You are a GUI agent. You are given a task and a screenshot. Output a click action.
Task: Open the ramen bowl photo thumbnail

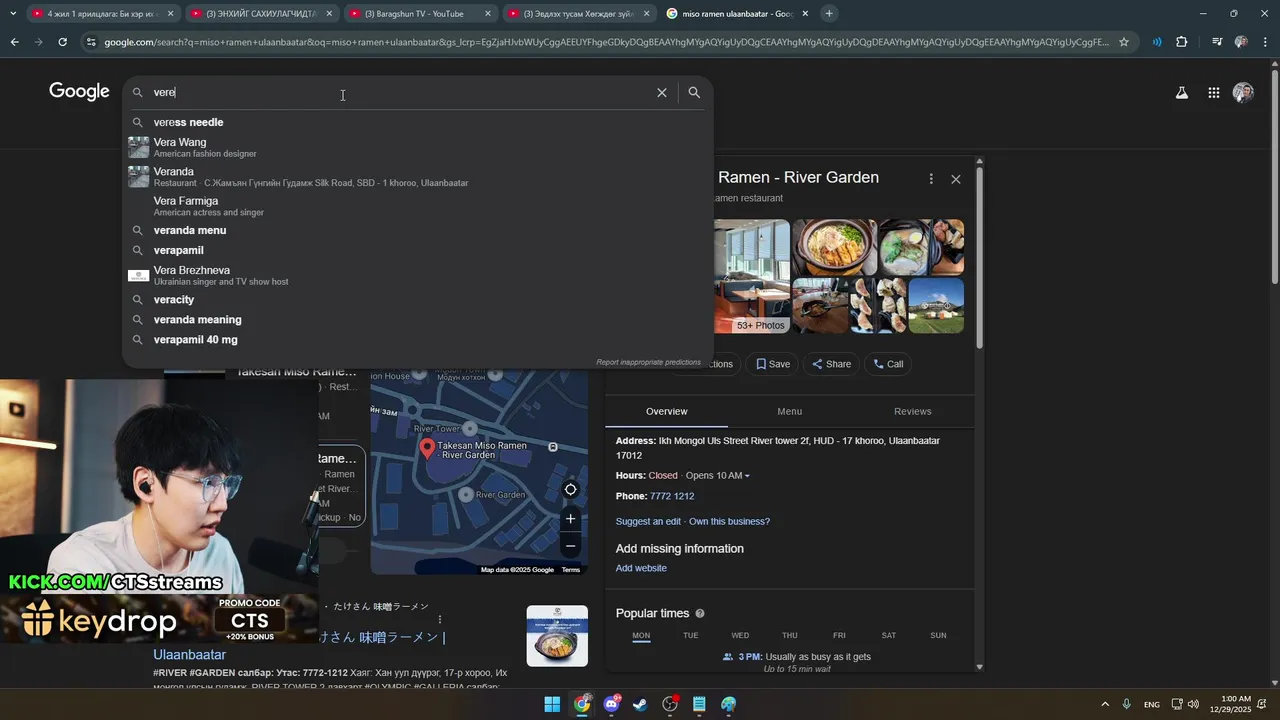click(x=834, y=247)
